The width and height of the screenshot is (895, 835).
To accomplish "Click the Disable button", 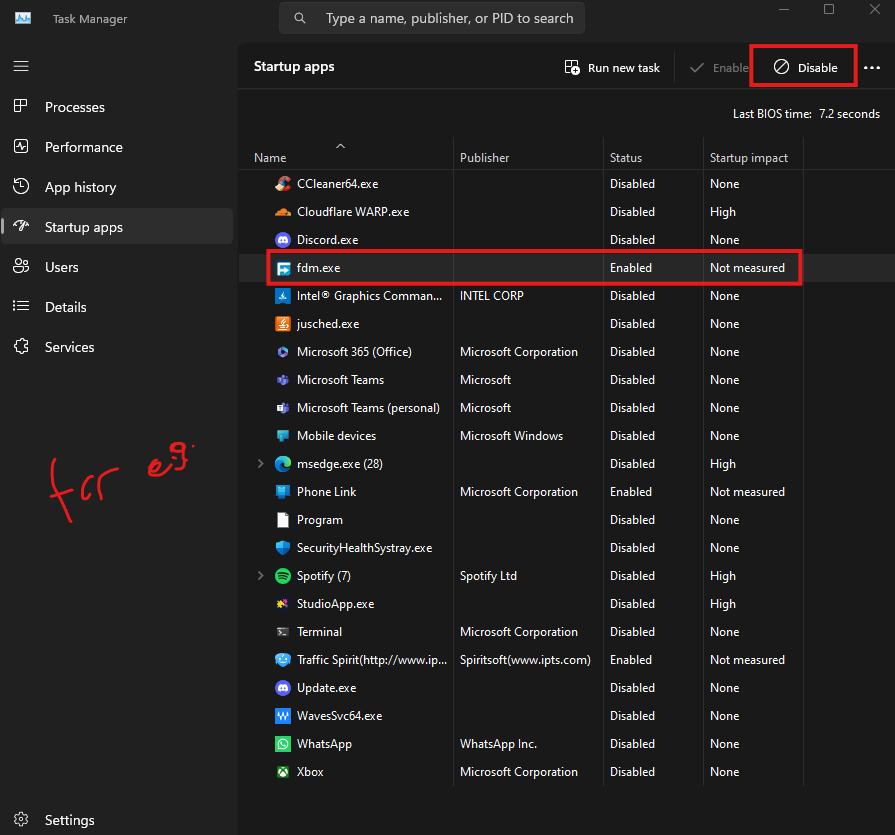I will tap(805, 67).
